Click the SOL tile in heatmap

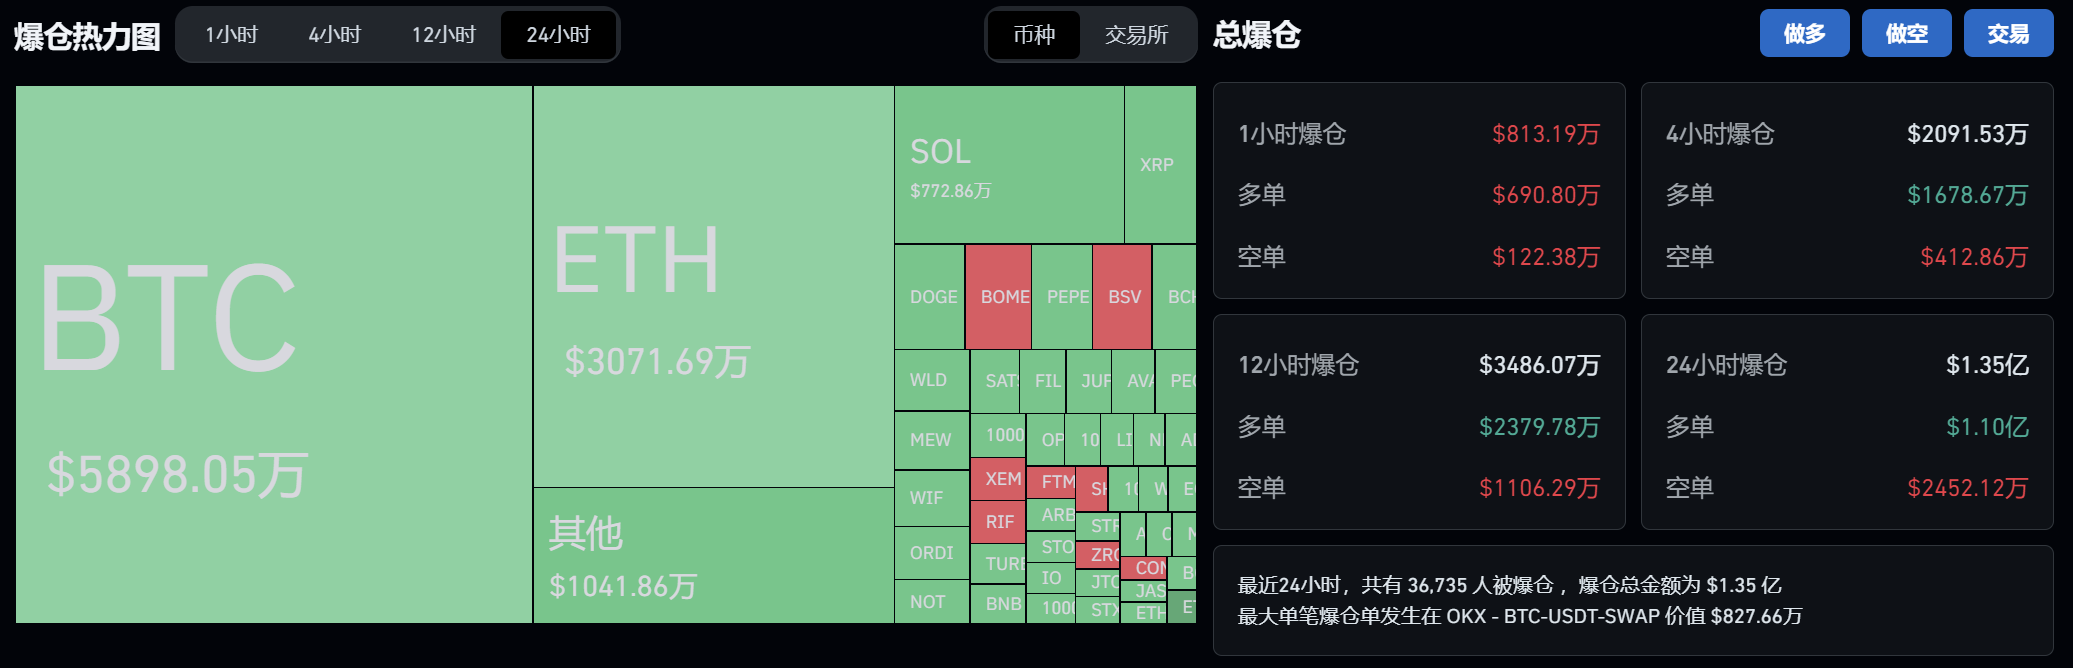[x=1008, y=165]
